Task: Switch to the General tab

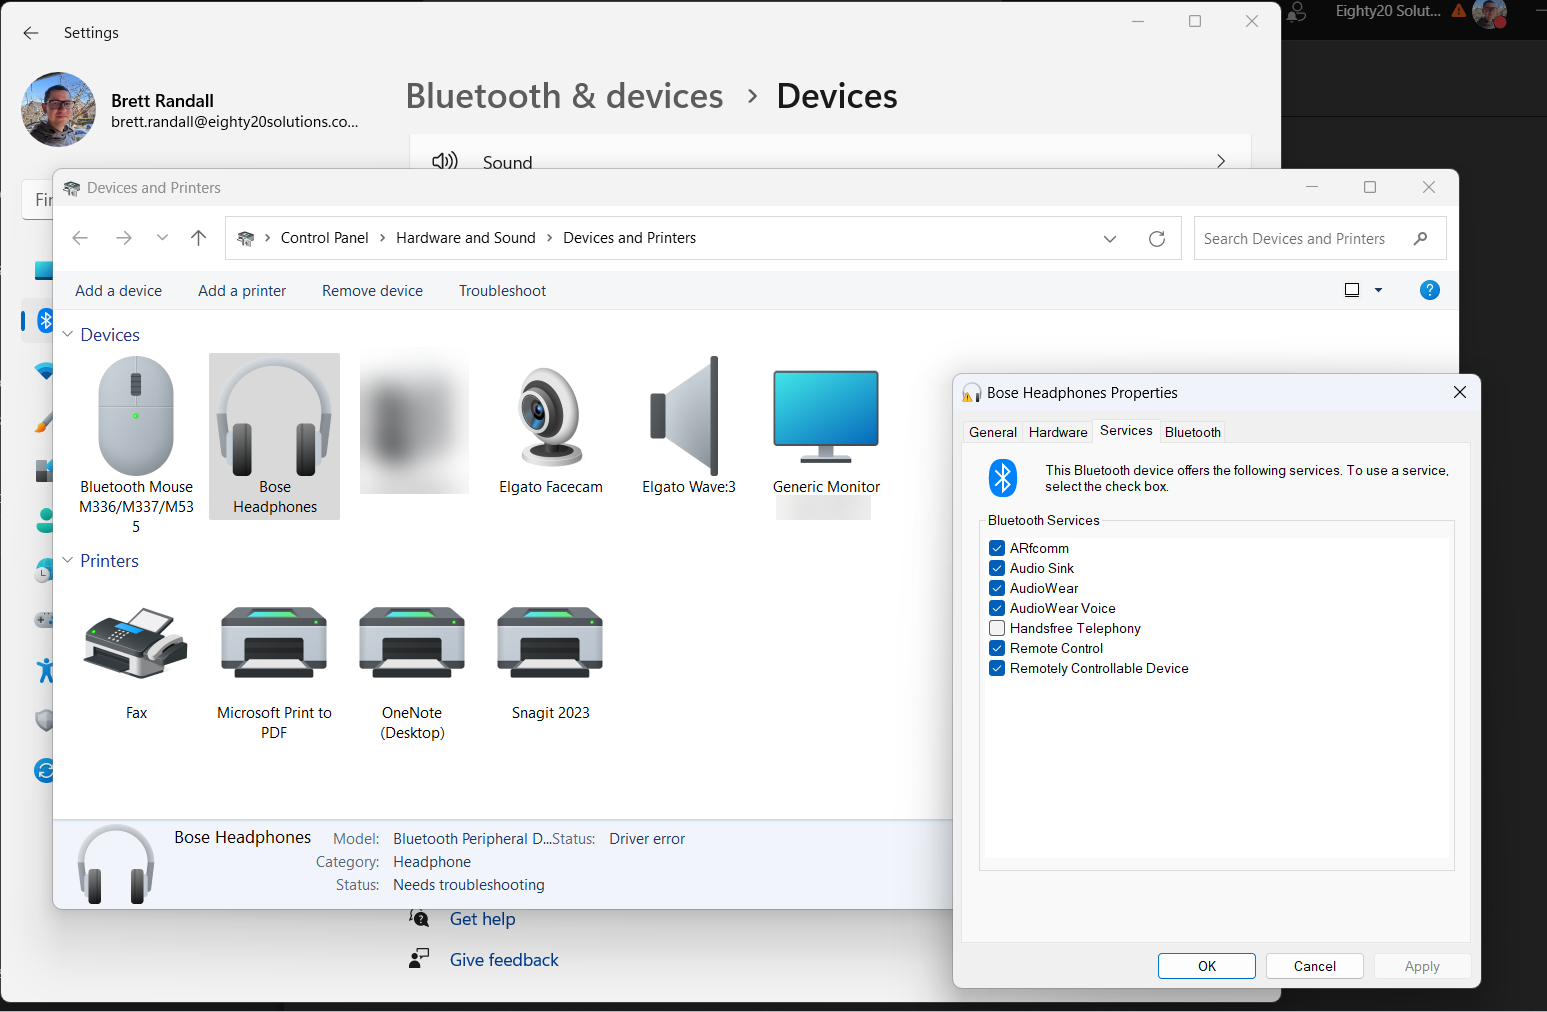Action: click(993, 432)
